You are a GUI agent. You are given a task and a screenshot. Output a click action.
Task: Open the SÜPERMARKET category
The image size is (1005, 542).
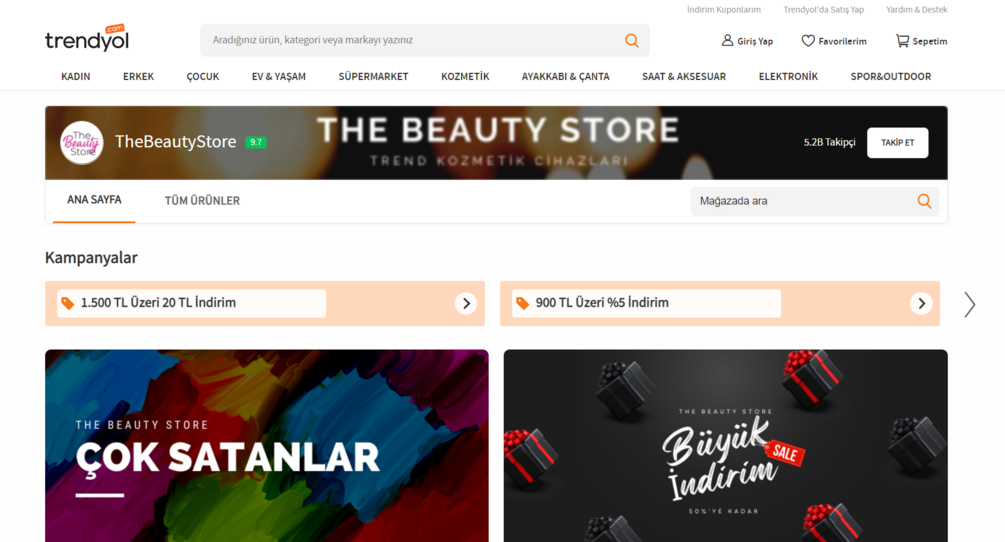point(373,76)
